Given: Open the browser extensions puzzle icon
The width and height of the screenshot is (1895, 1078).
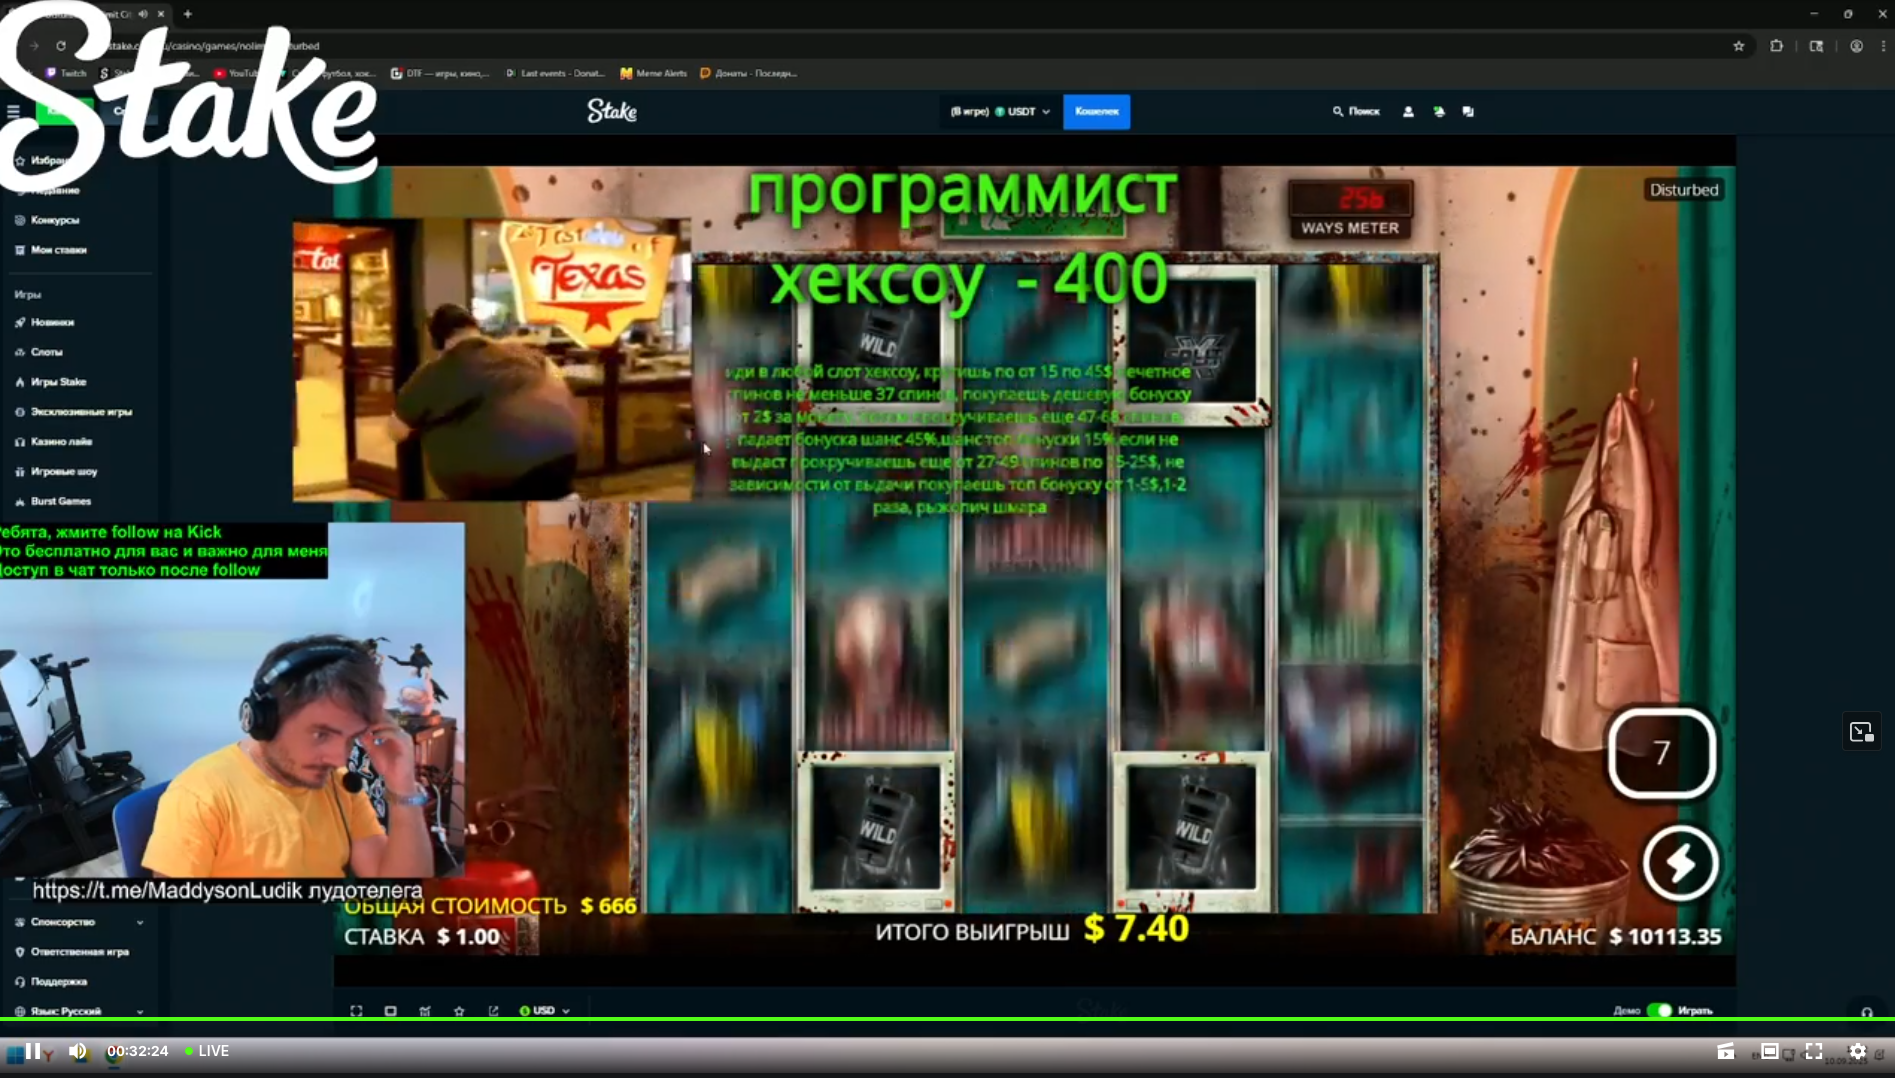Looking at the screenshot, I should click(x=1777, y=46).
